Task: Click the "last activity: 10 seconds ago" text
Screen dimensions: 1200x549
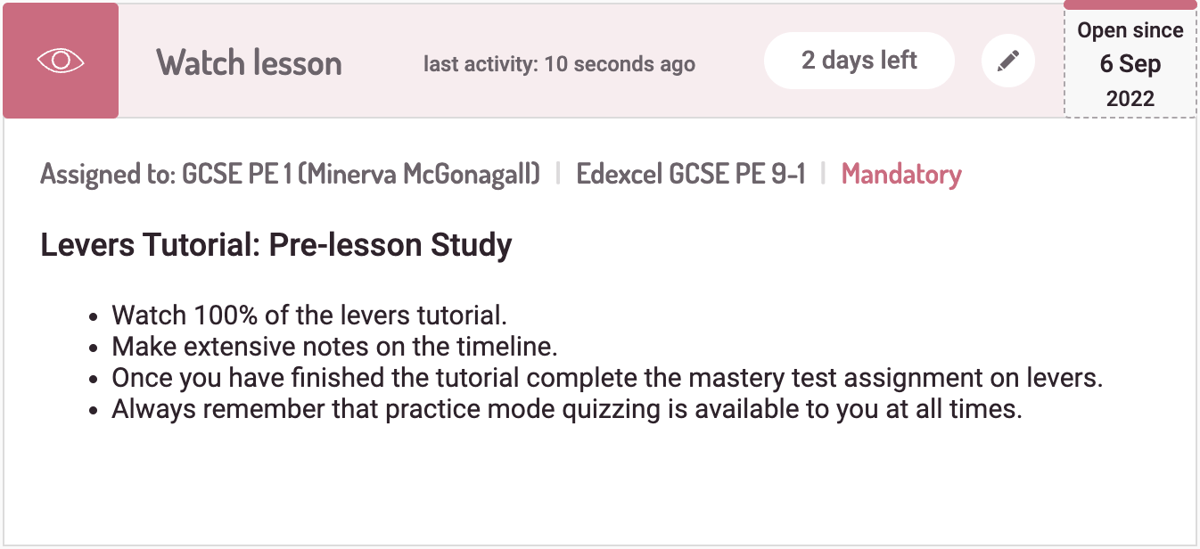Action: click(559, 64)
